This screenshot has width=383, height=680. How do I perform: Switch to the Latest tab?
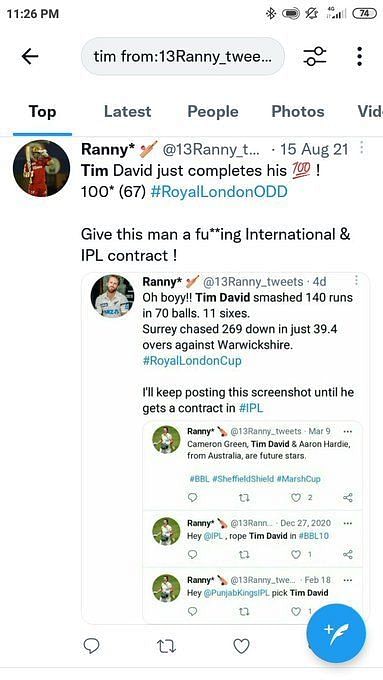click(128, 111)
